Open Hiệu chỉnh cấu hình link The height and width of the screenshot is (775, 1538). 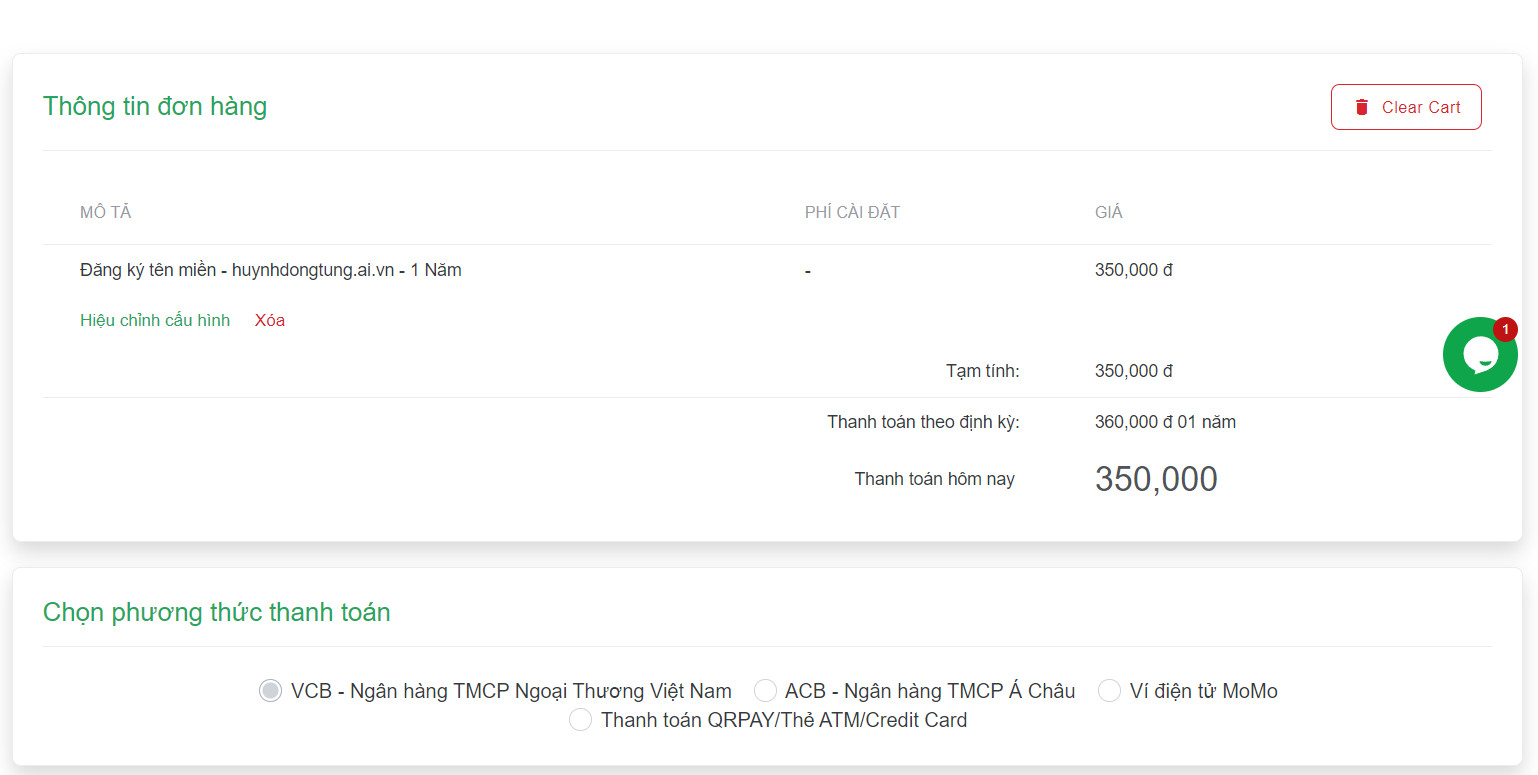point(155,320)
